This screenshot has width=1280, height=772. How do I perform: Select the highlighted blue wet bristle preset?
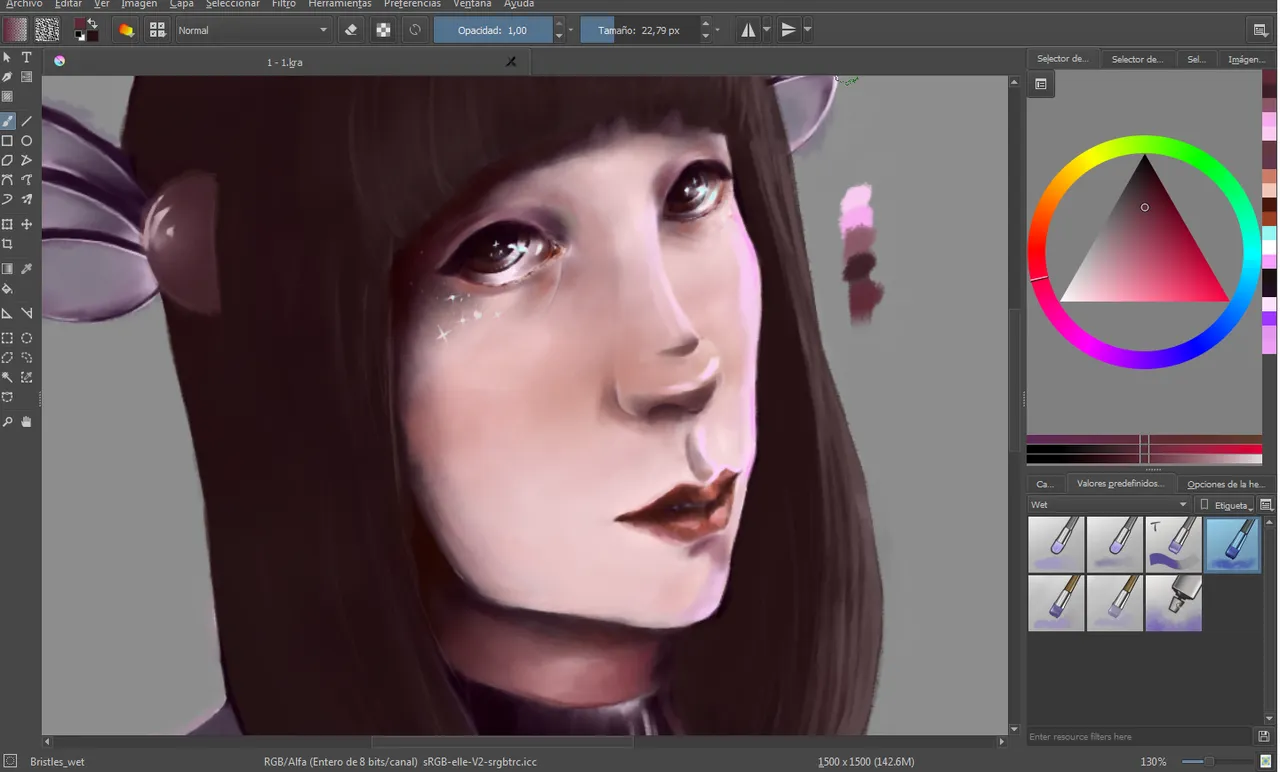click(1232, 544)
